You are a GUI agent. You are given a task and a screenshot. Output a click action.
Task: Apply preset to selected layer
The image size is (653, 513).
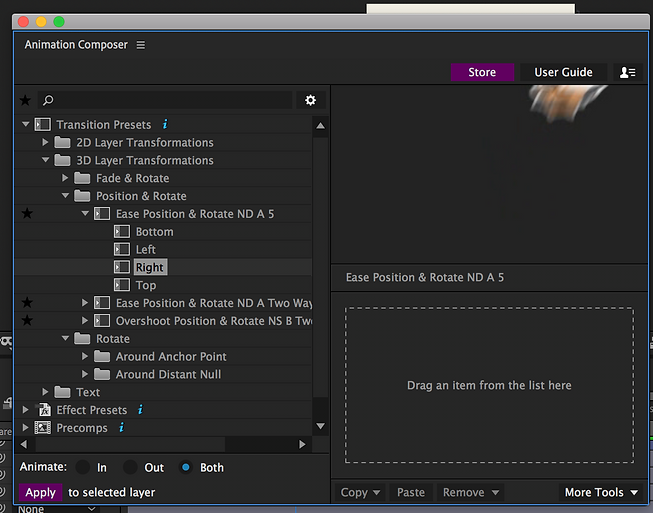40,493
